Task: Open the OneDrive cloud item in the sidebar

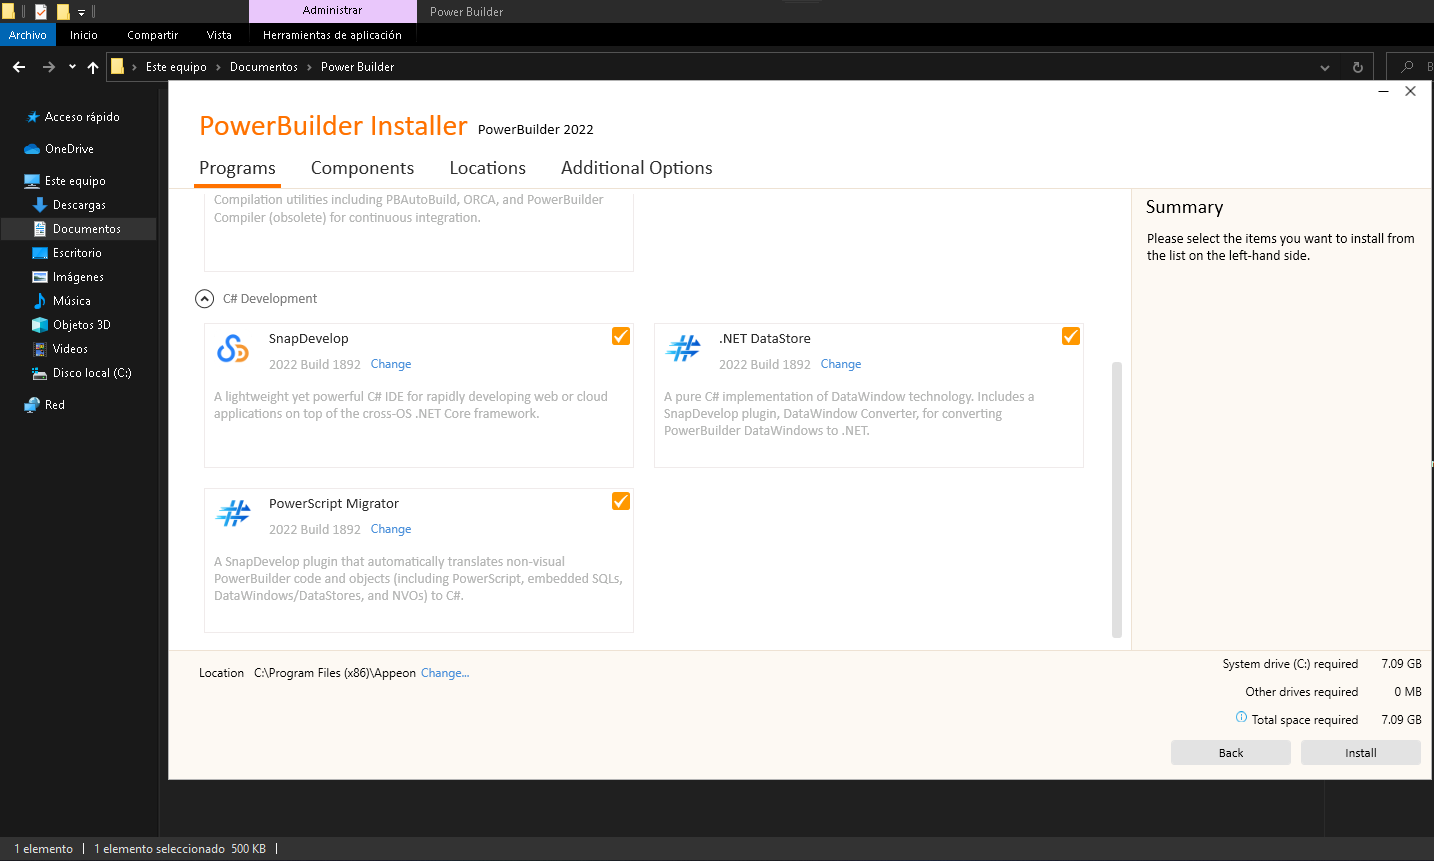Action: coord(69,149)
